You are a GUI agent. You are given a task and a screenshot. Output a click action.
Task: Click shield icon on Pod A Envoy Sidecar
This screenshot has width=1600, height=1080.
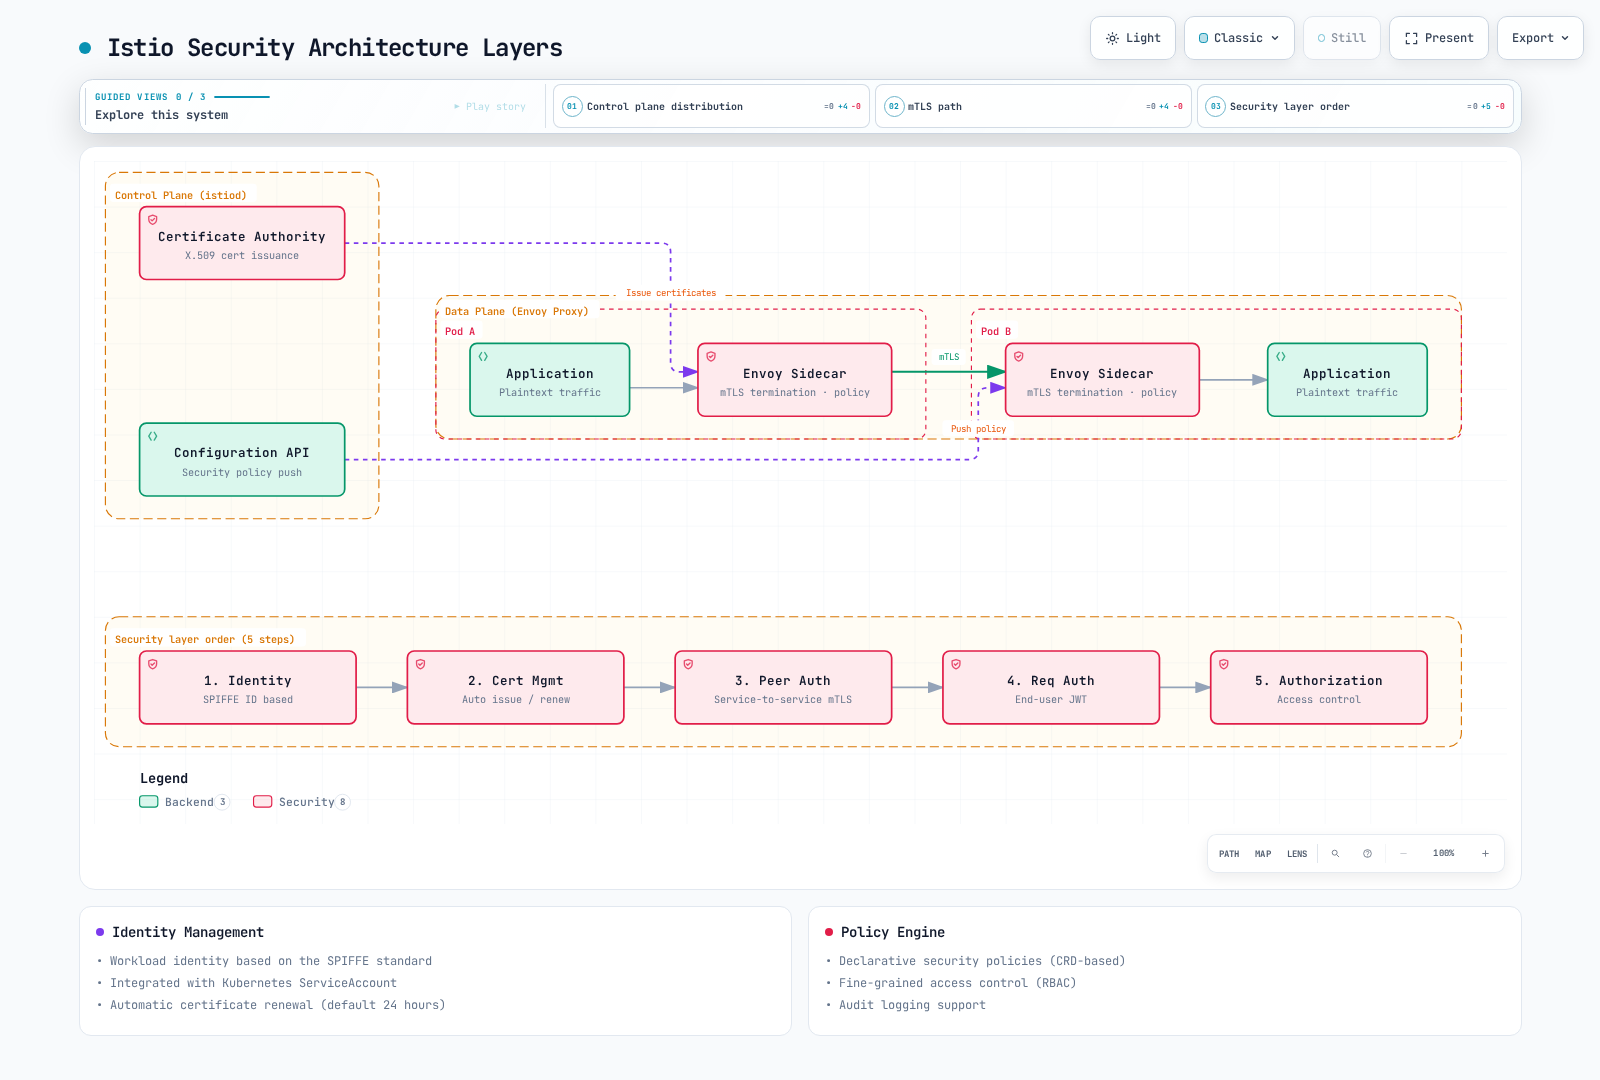coord(711,357)
